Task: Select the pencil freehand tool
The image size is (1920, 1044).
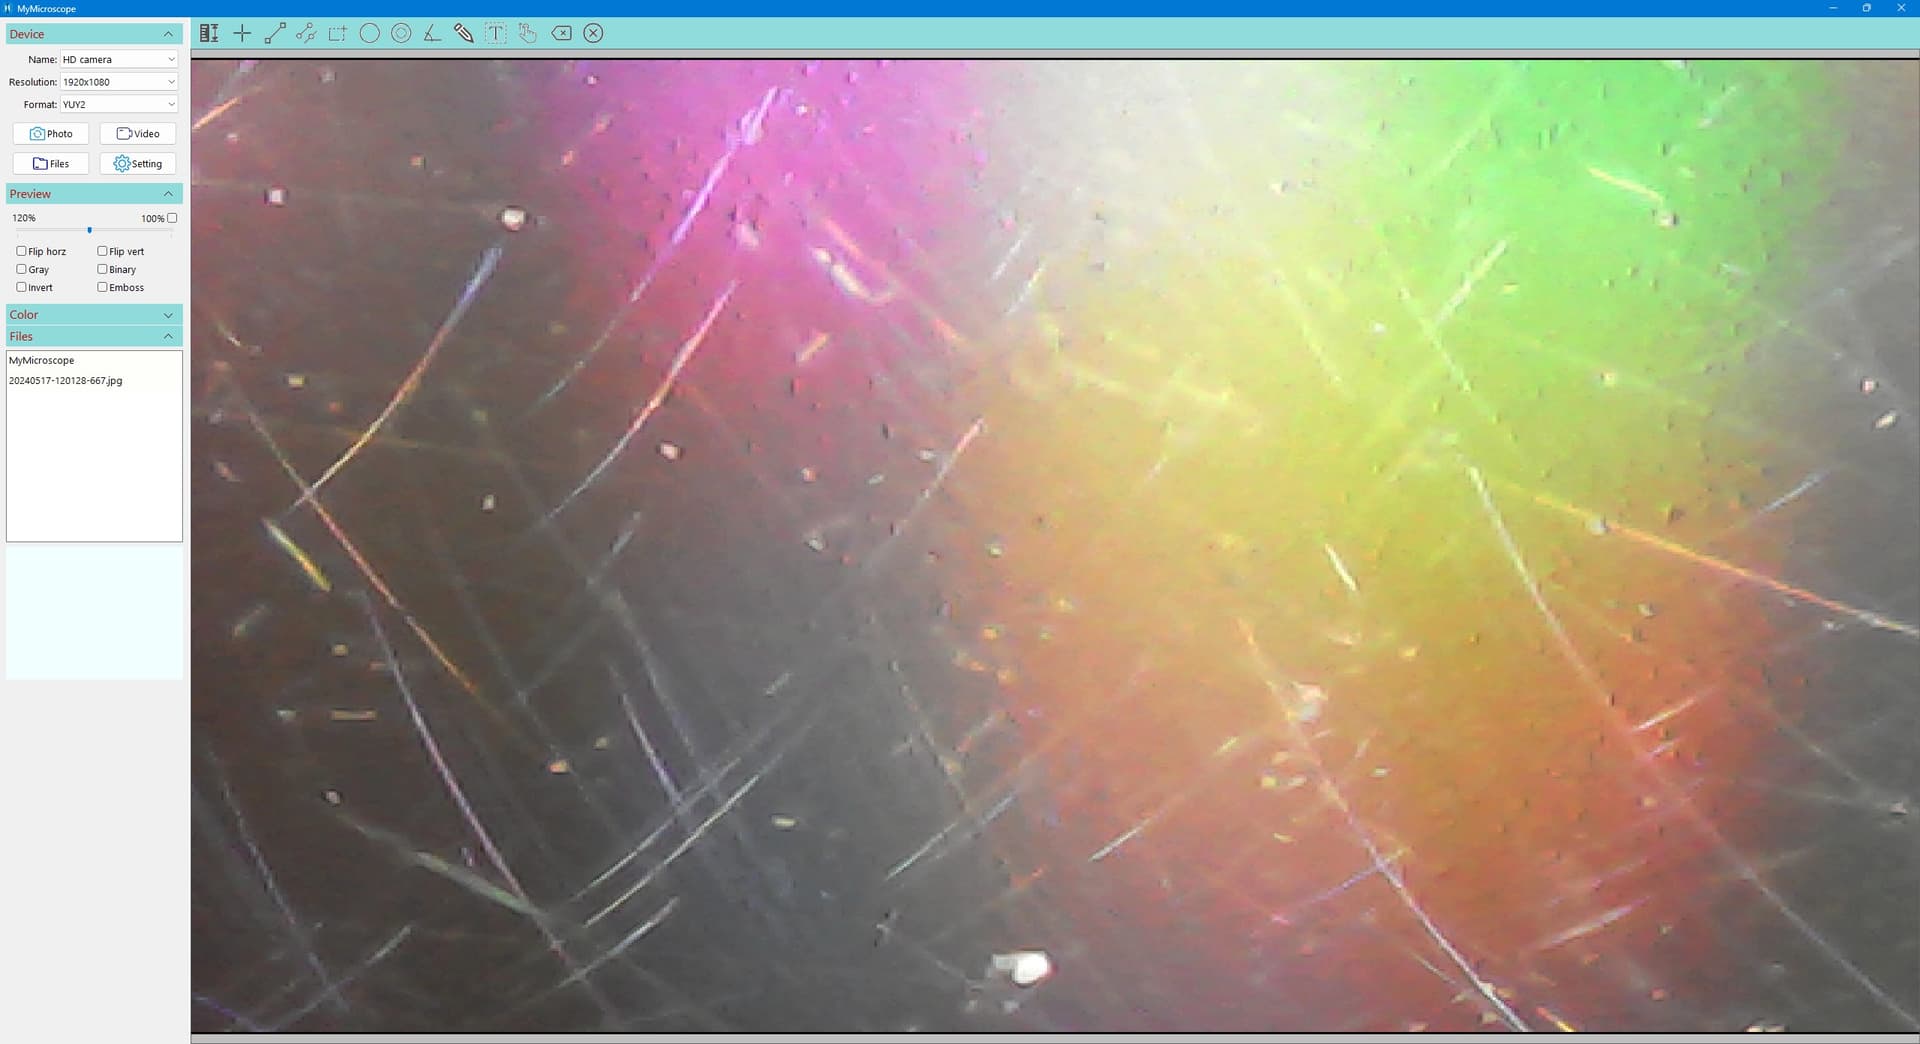Action: (x=463, y=33)
